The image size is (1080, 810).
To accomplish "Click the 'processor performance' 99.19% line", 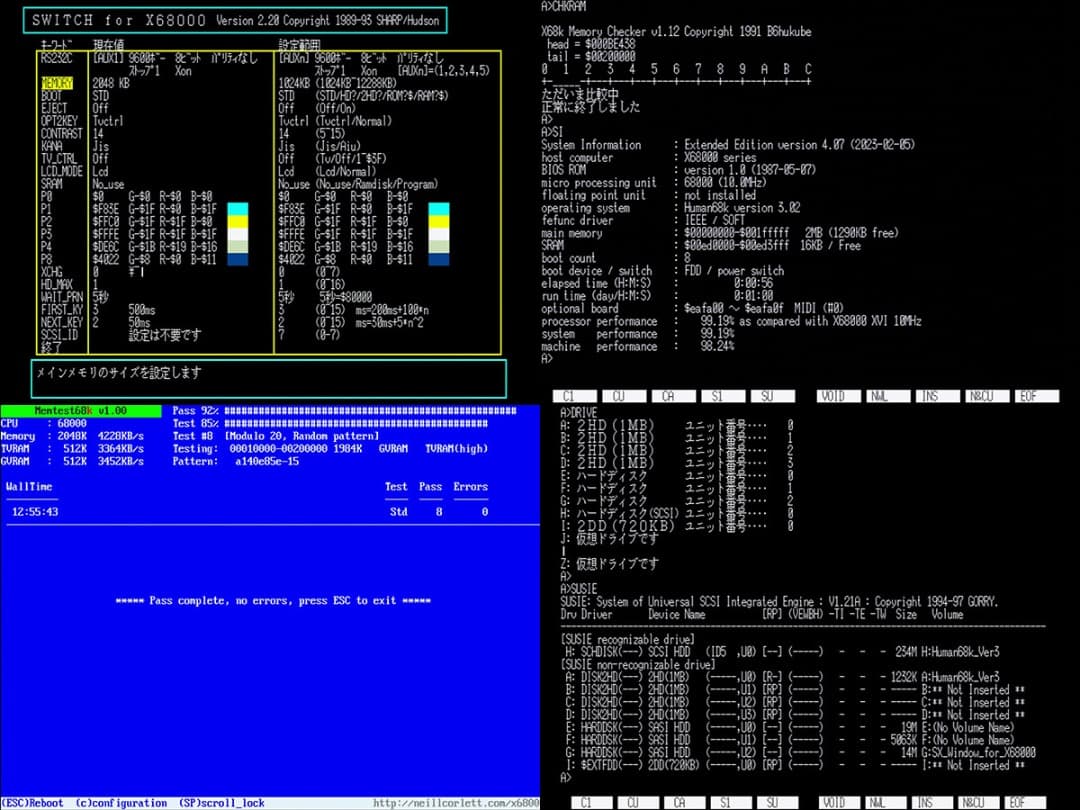I will [x=731, y=321].
